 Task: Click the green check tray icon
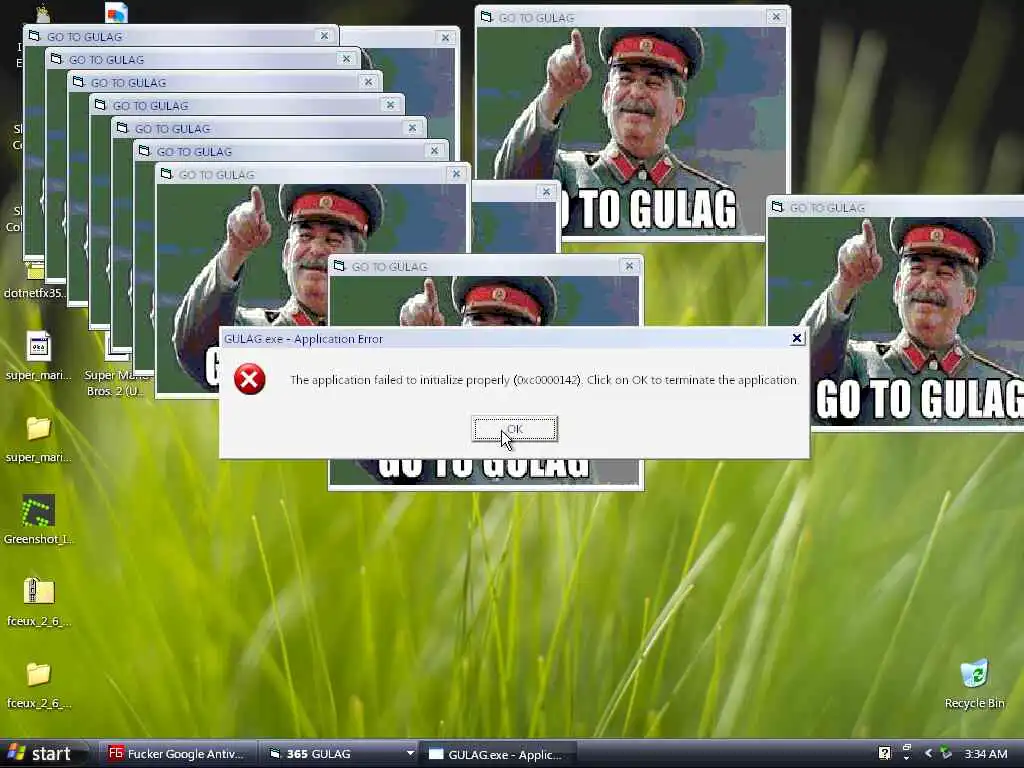(946, 754)
